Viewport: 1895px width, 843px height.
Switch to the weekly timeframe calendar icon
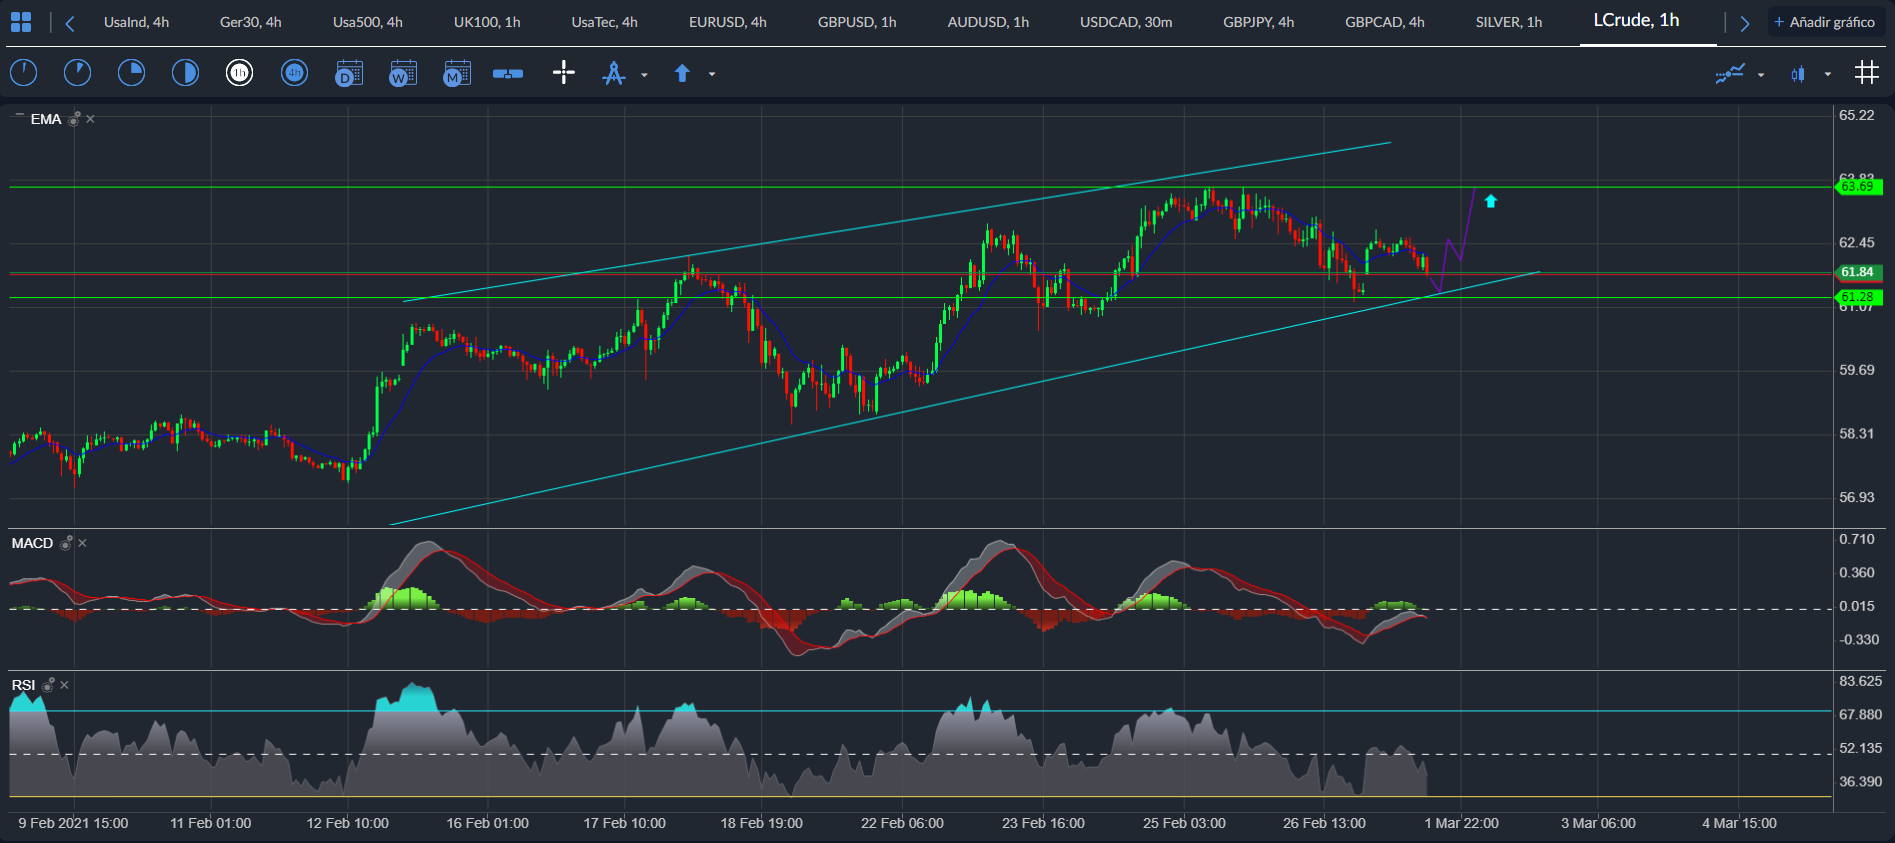402,73
